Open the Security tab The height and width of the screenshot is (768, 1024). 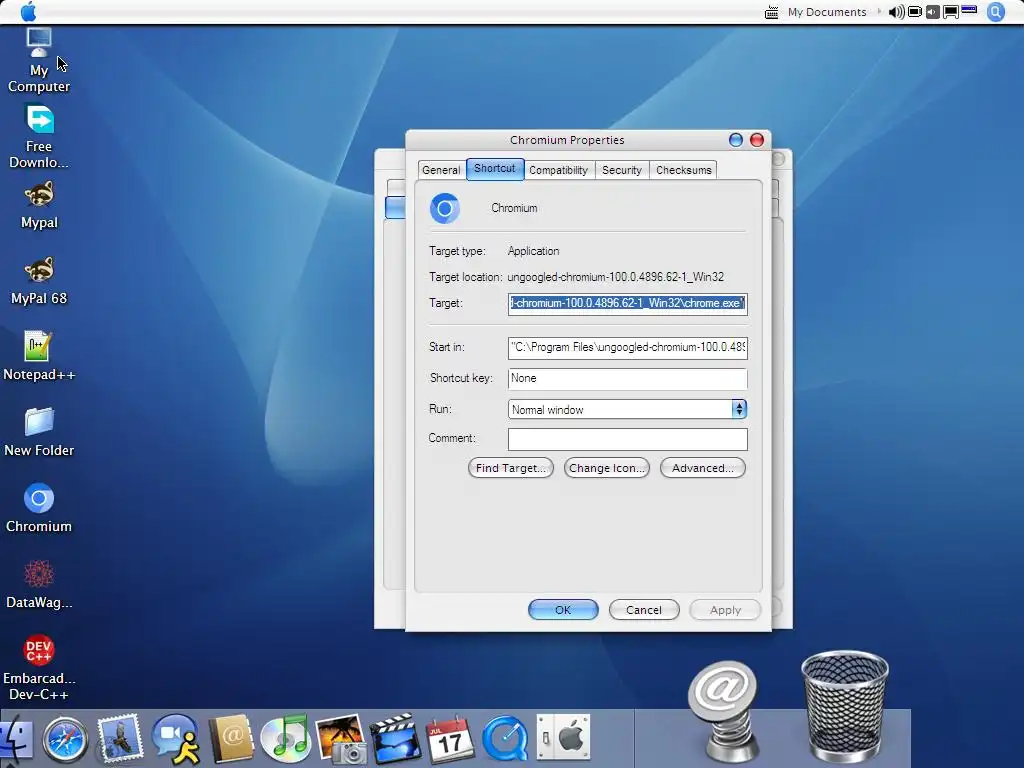click(622, 170)
